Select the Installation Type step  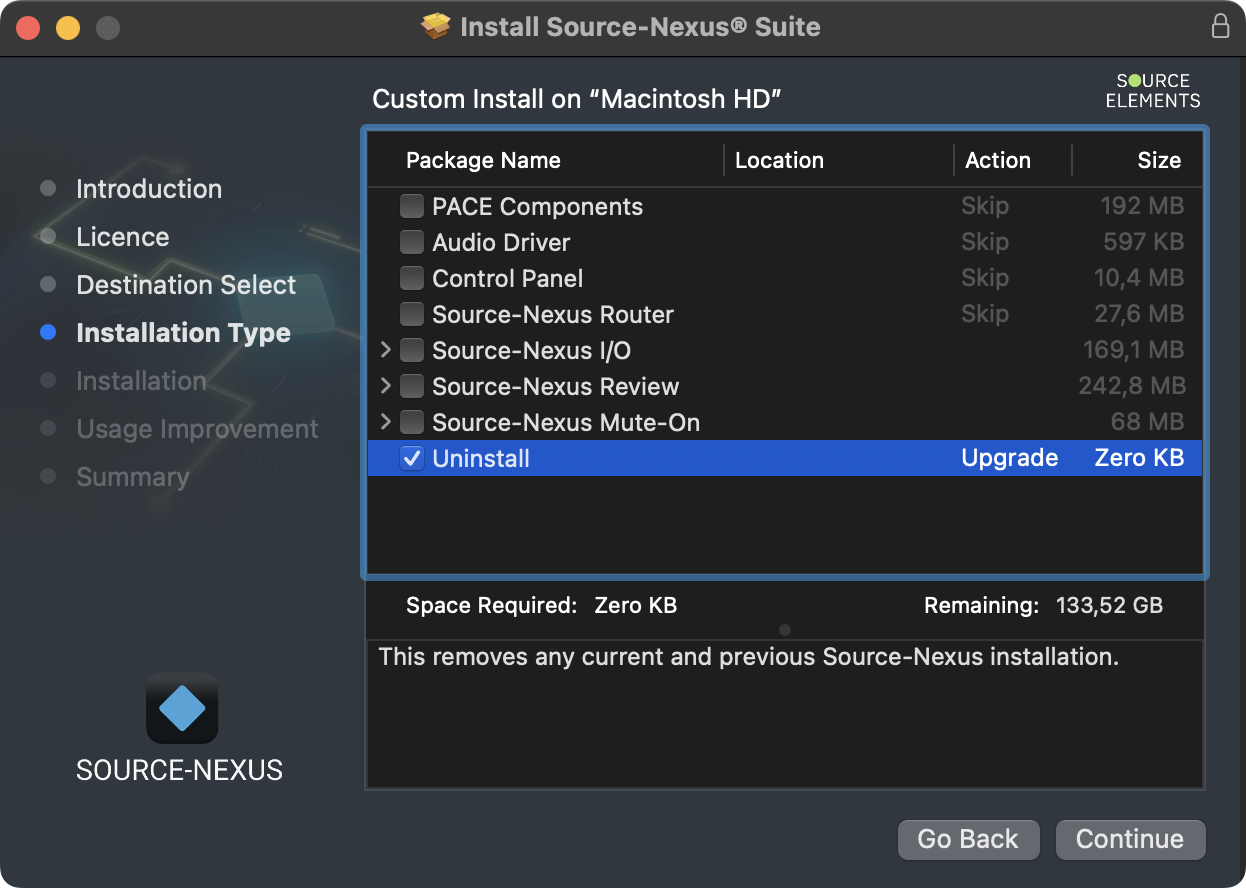183,333
